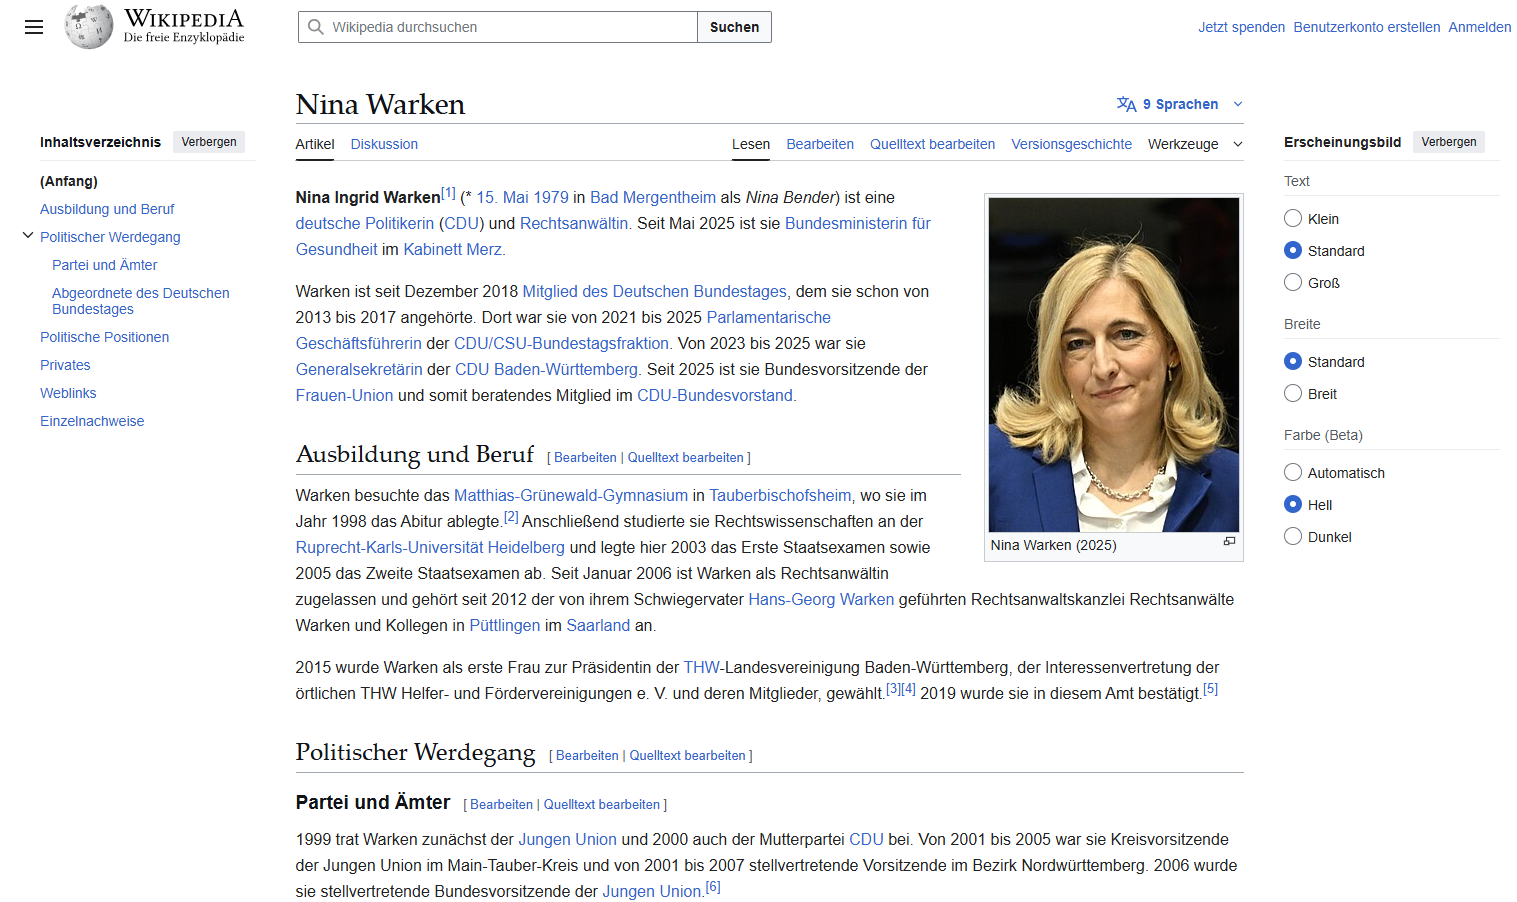This screenshot has height=902, width=1517.
Task: Open footnote reference [5]
Action: tap(1210, 689)
